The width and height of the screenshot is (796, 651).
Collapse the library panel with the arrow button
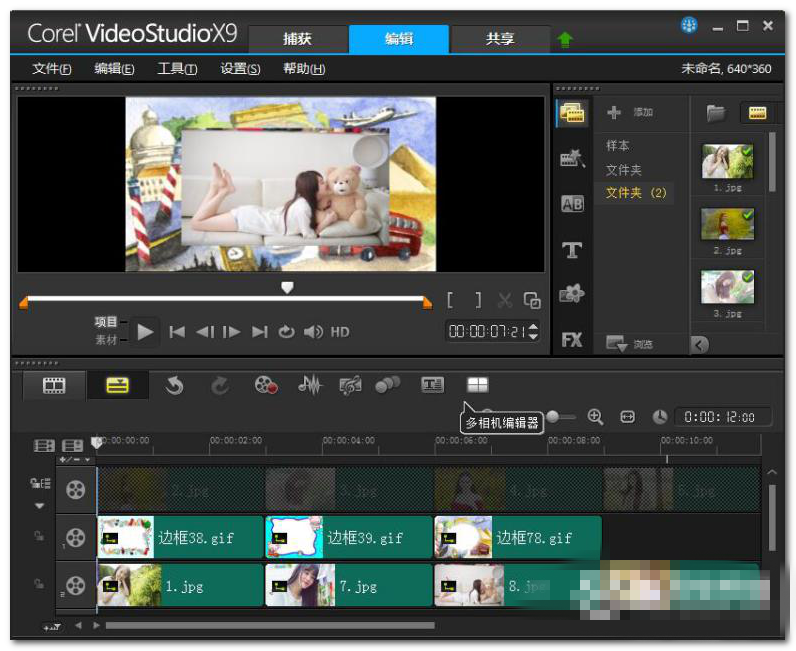(700, 345)
